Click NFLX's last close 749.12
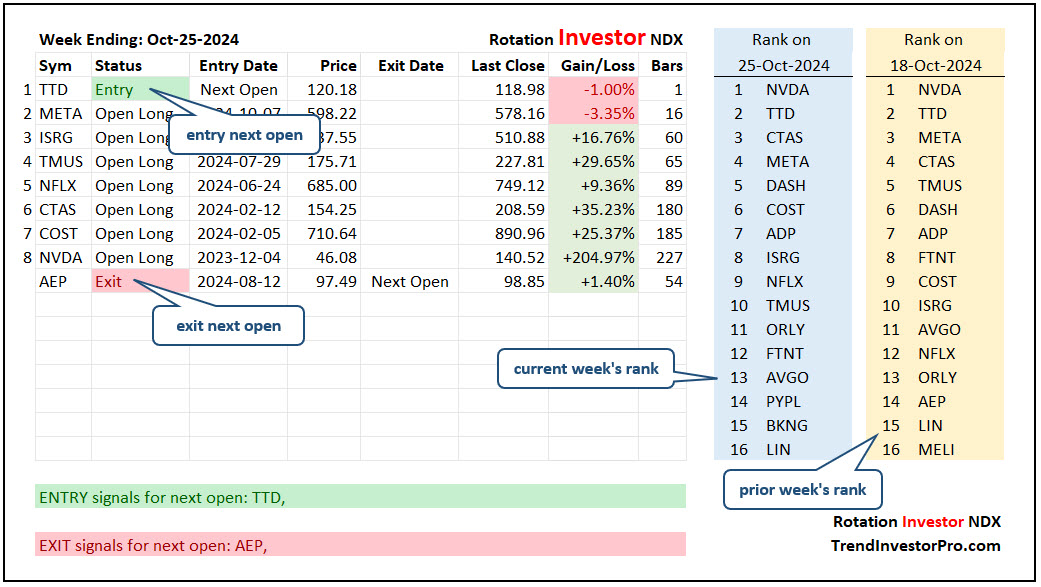 pyautogui.click(x=520, y=185)
